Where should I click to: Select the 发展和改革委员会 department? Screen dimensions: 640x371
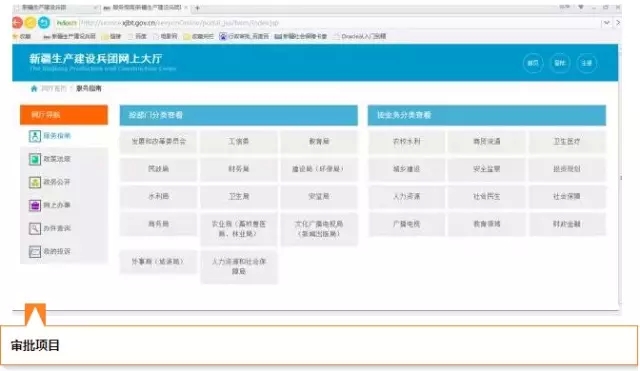point(158,142)
